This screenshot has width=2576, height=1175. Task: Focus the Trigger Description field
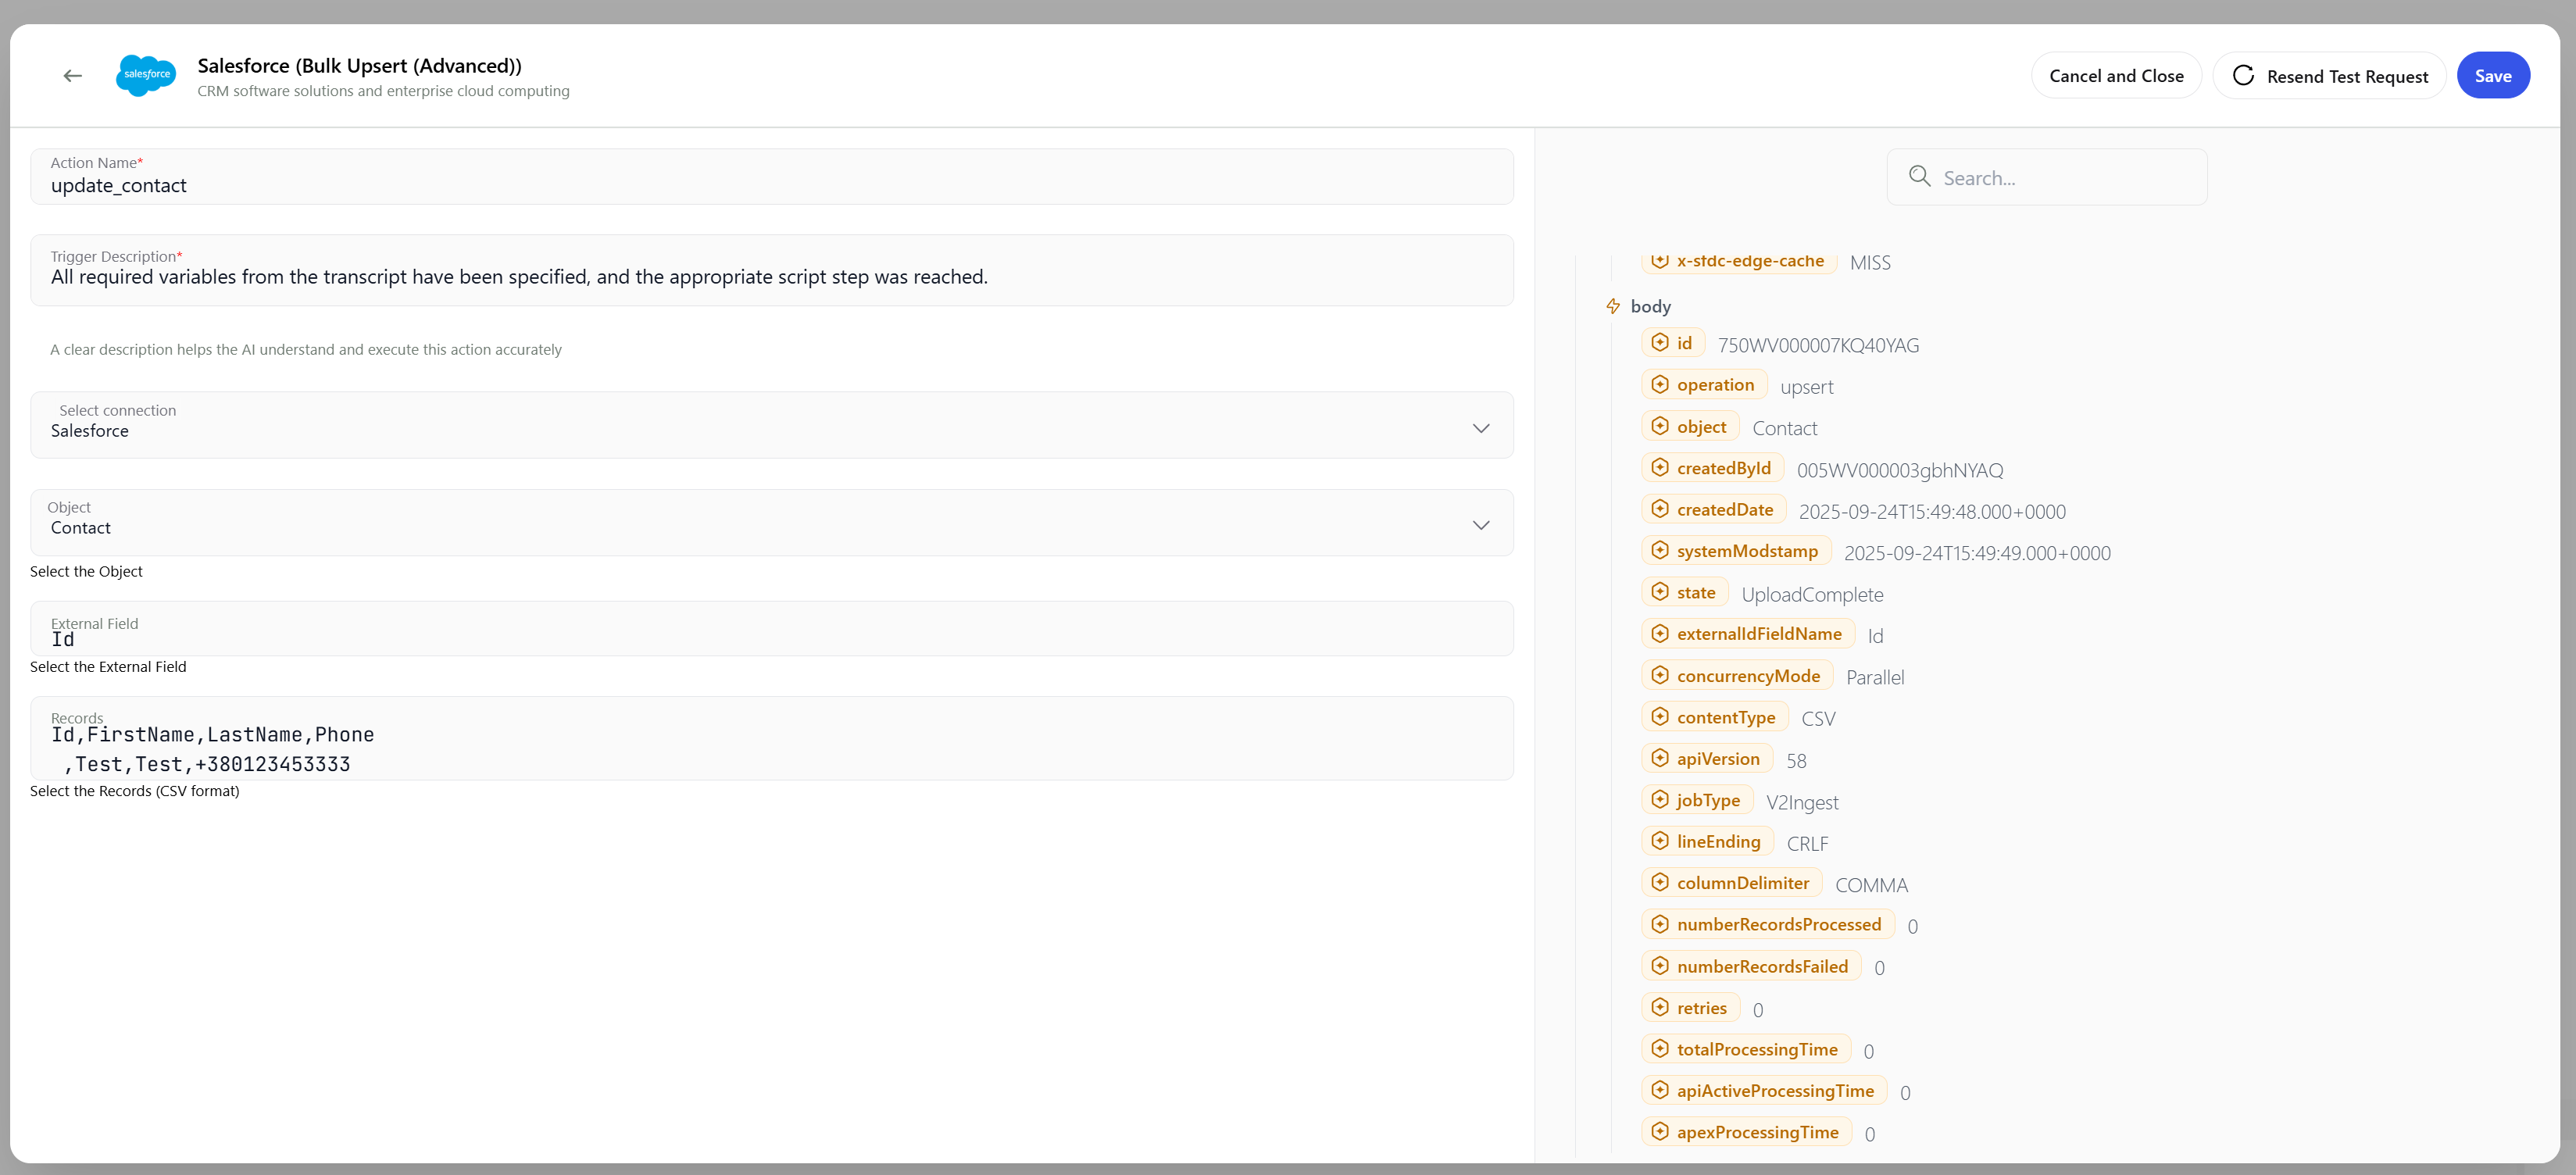tap(771, 270)
